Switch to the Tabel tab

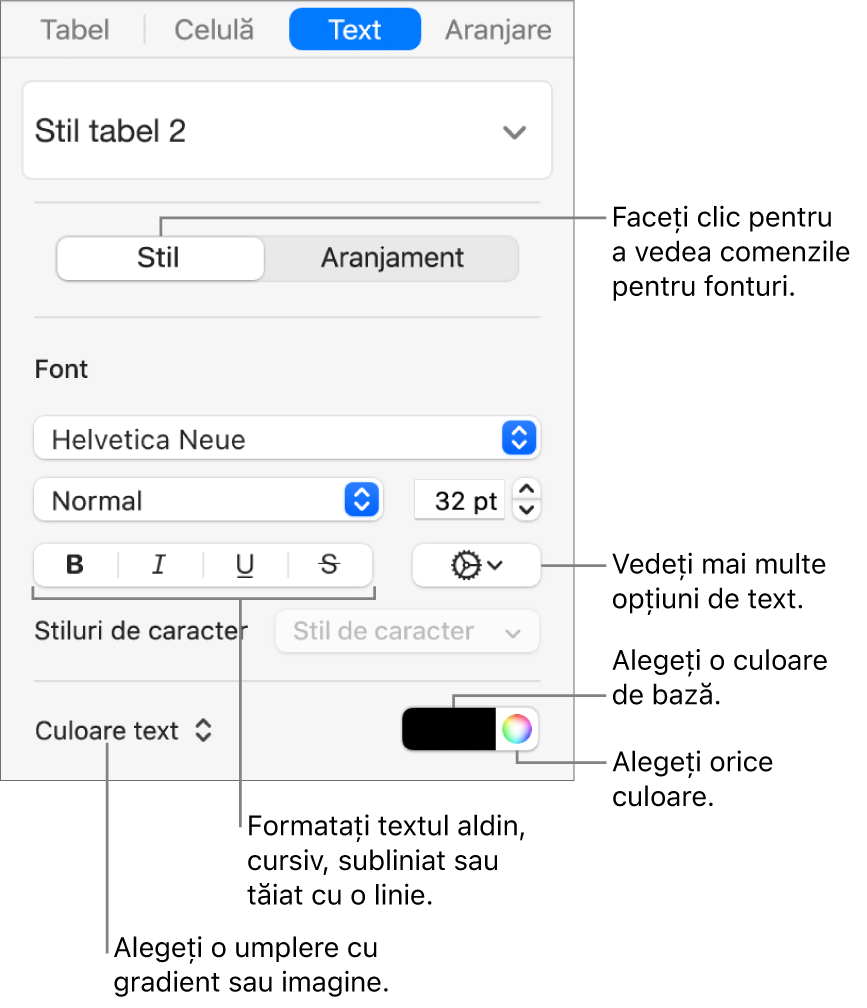[x=76, y=30]
